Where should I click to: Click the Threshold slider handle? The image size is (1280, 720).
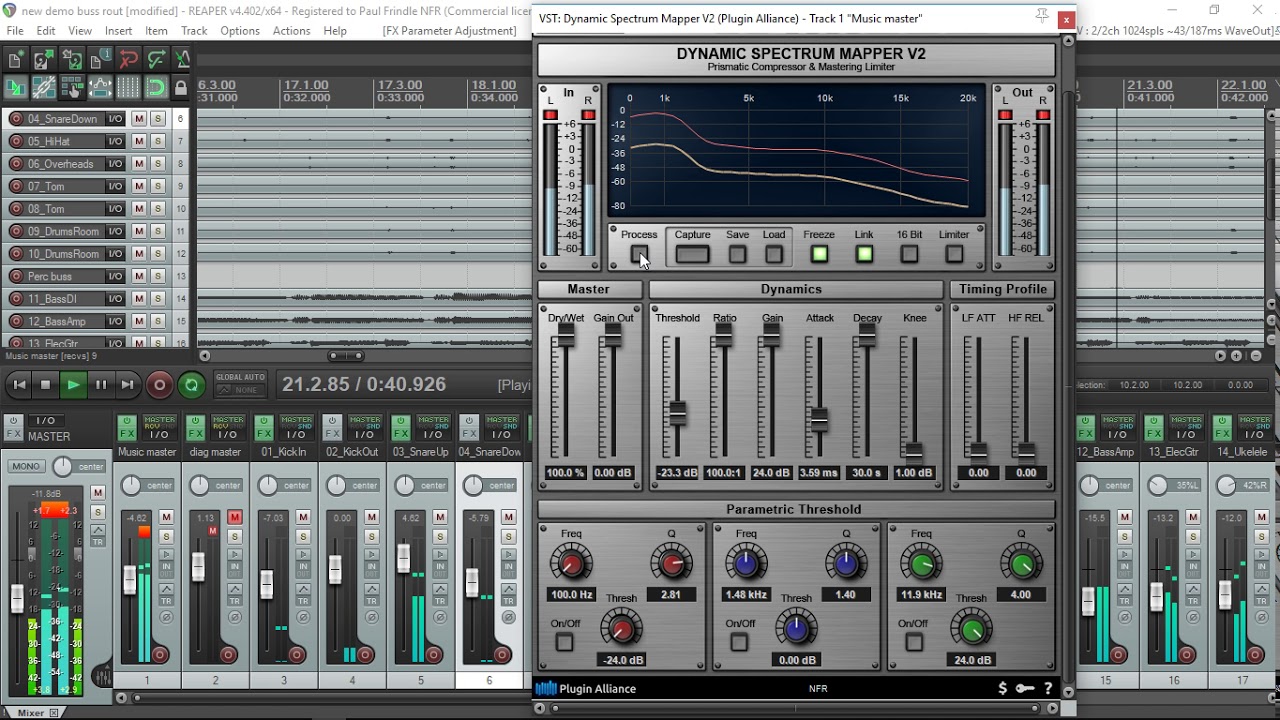click(677, 412)
